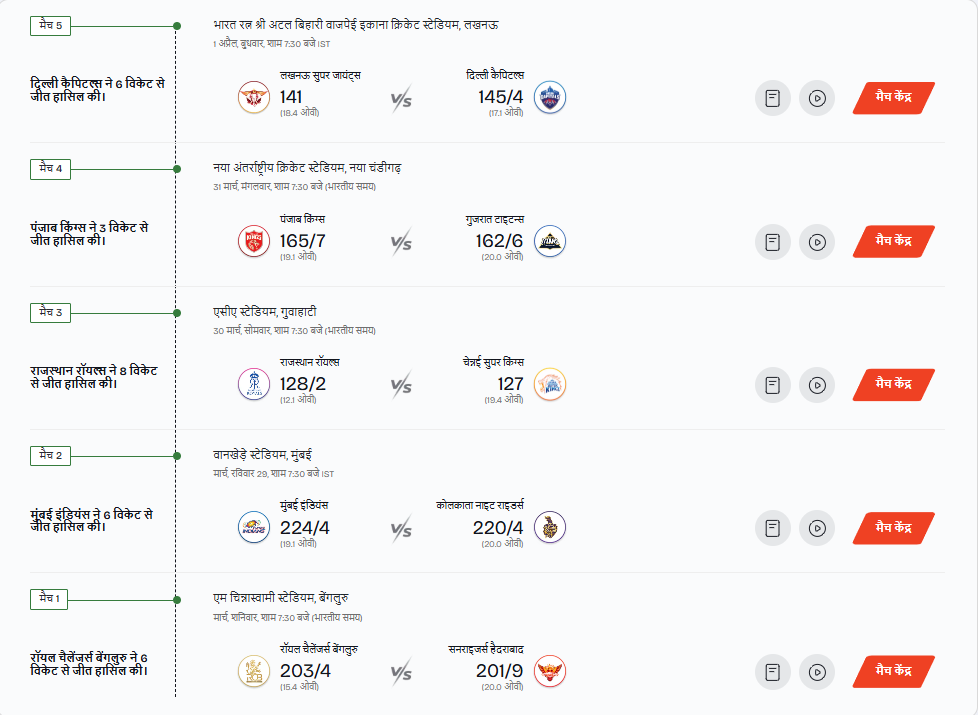Viewport: 978px width, 715px height.
Task: Click the Delhi Capitals team logo
Action: 549,98
